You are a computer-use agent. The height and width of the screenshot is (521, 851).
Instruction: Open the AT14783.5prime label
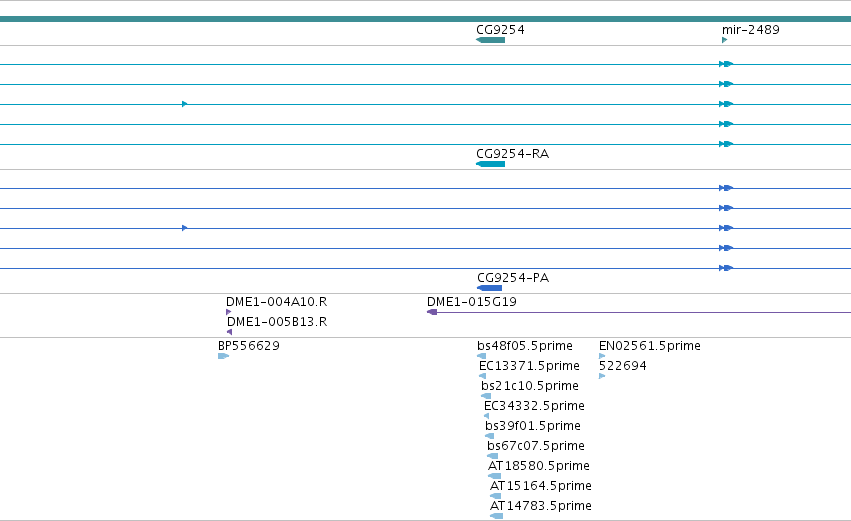point(541,506)
